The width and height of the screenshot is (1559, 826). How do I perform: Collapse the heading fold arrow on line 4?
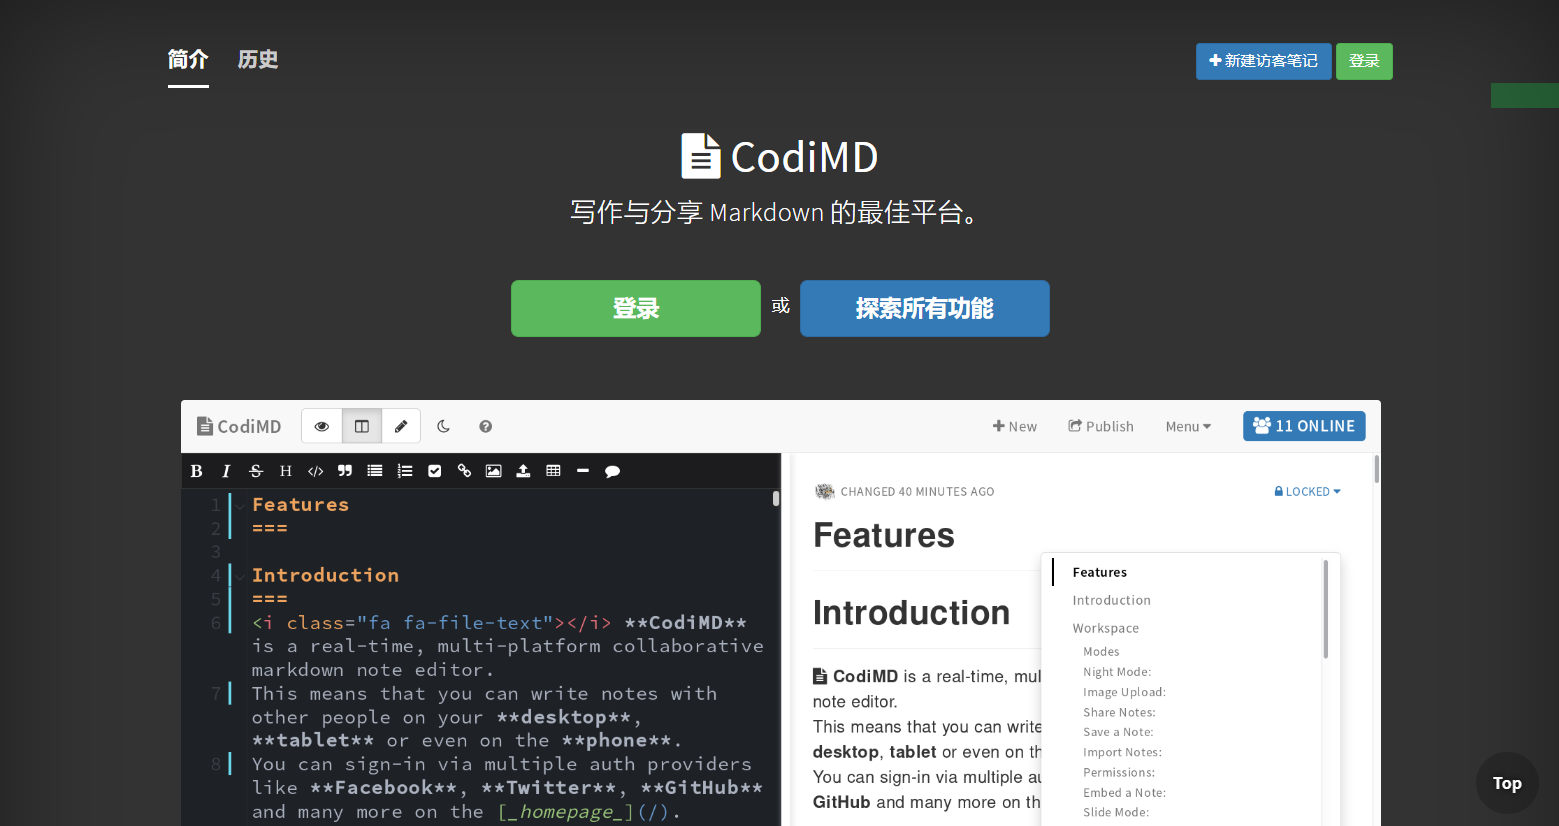coord(239,576)
